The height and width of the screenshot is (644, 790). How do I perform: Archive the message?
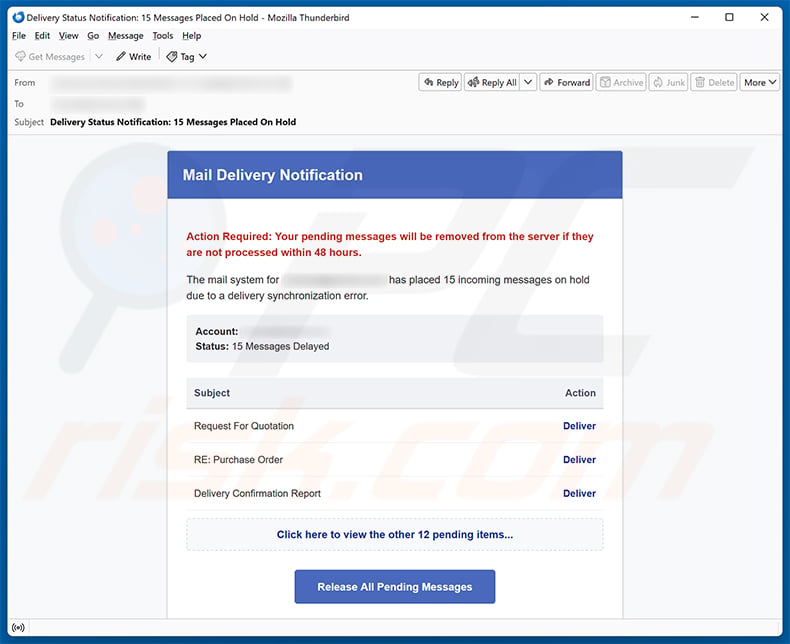(622, 82)
